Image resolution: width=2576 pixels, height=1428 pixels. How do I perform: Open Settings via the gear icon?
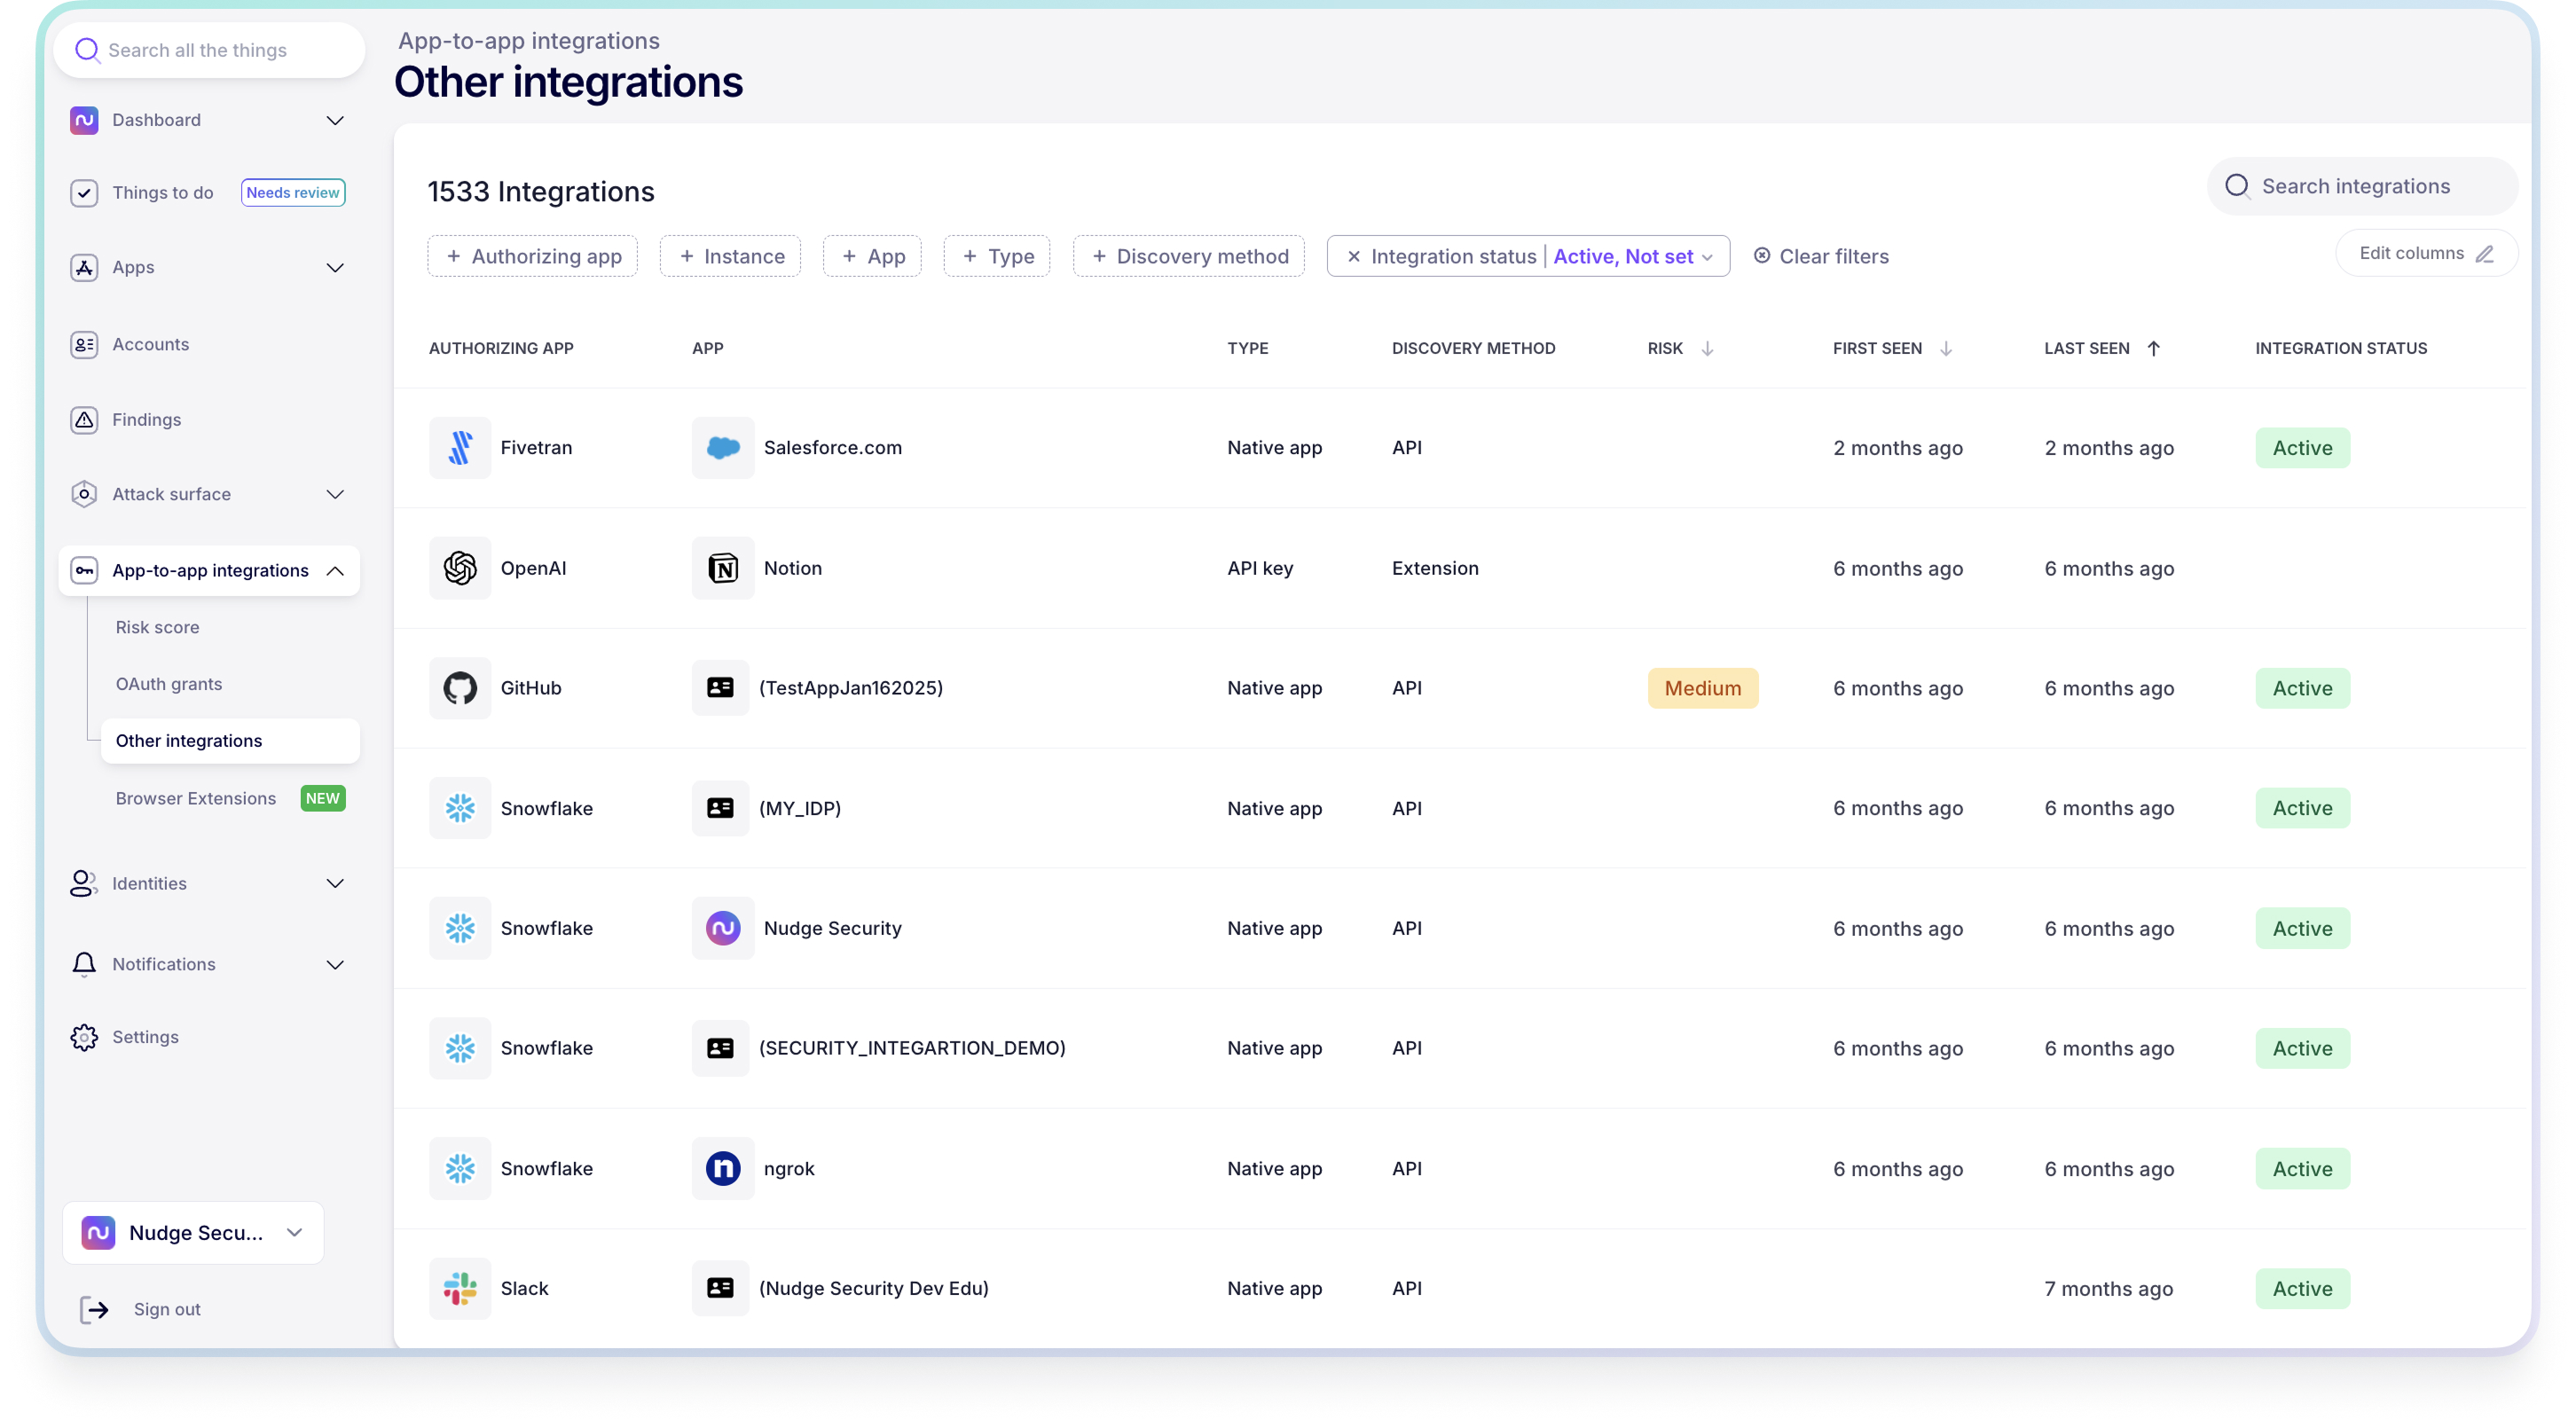click(x=84, y=1037)
